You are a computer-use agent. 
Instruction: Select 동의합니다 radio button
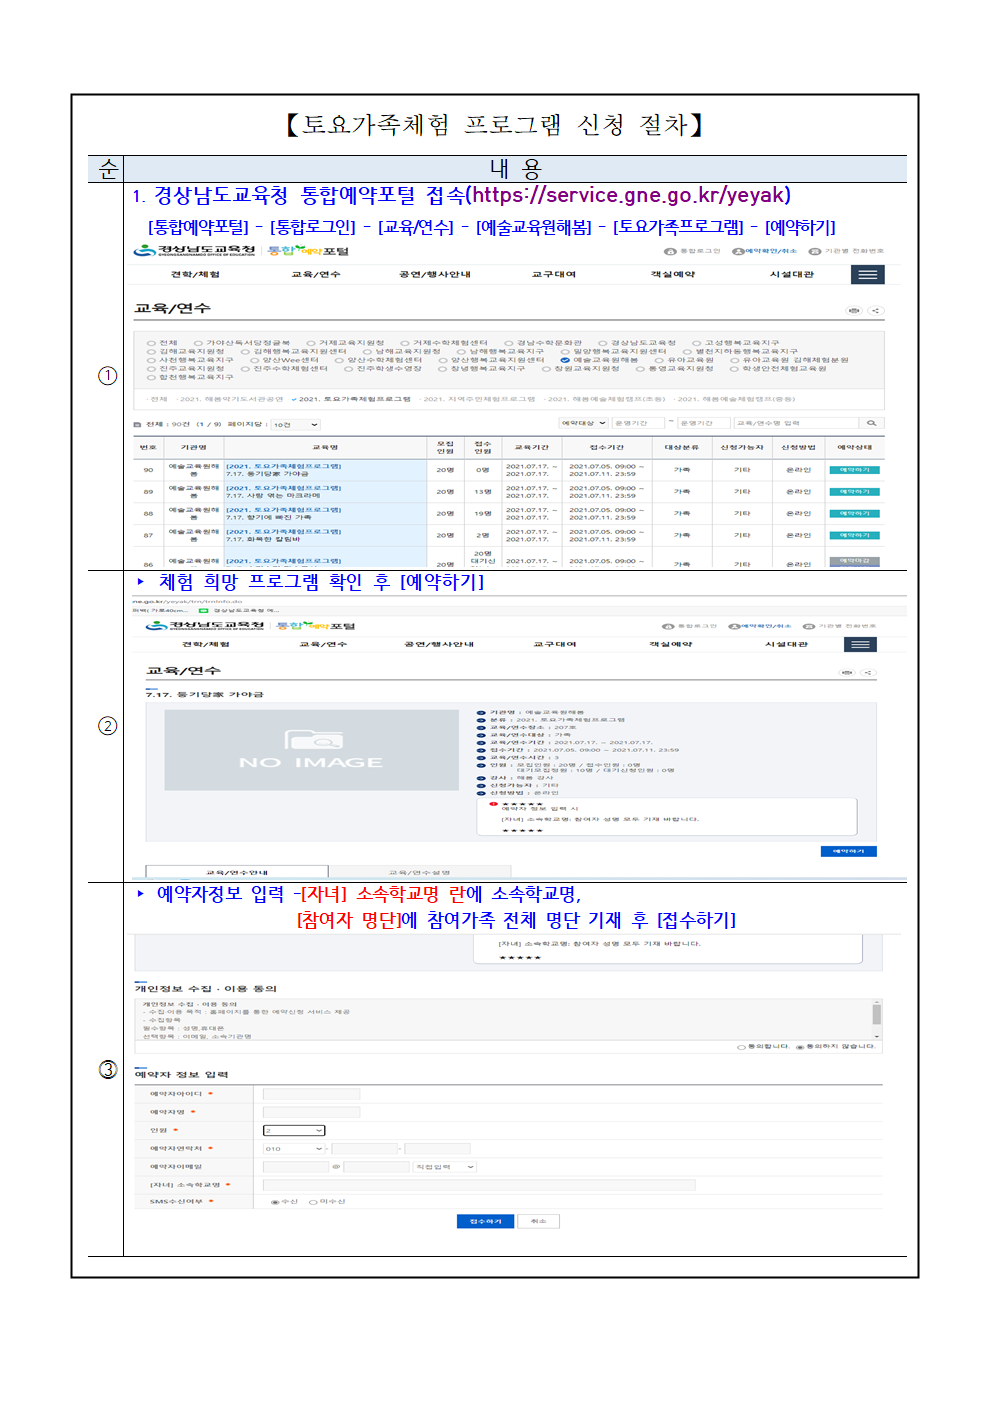[x=741, y=1047]
